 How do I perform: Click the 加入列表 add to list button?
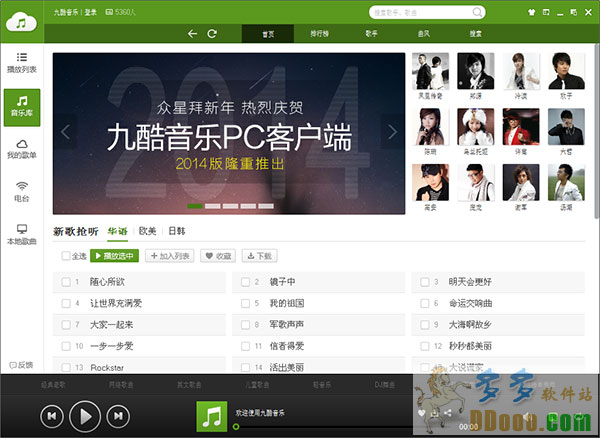170,256
